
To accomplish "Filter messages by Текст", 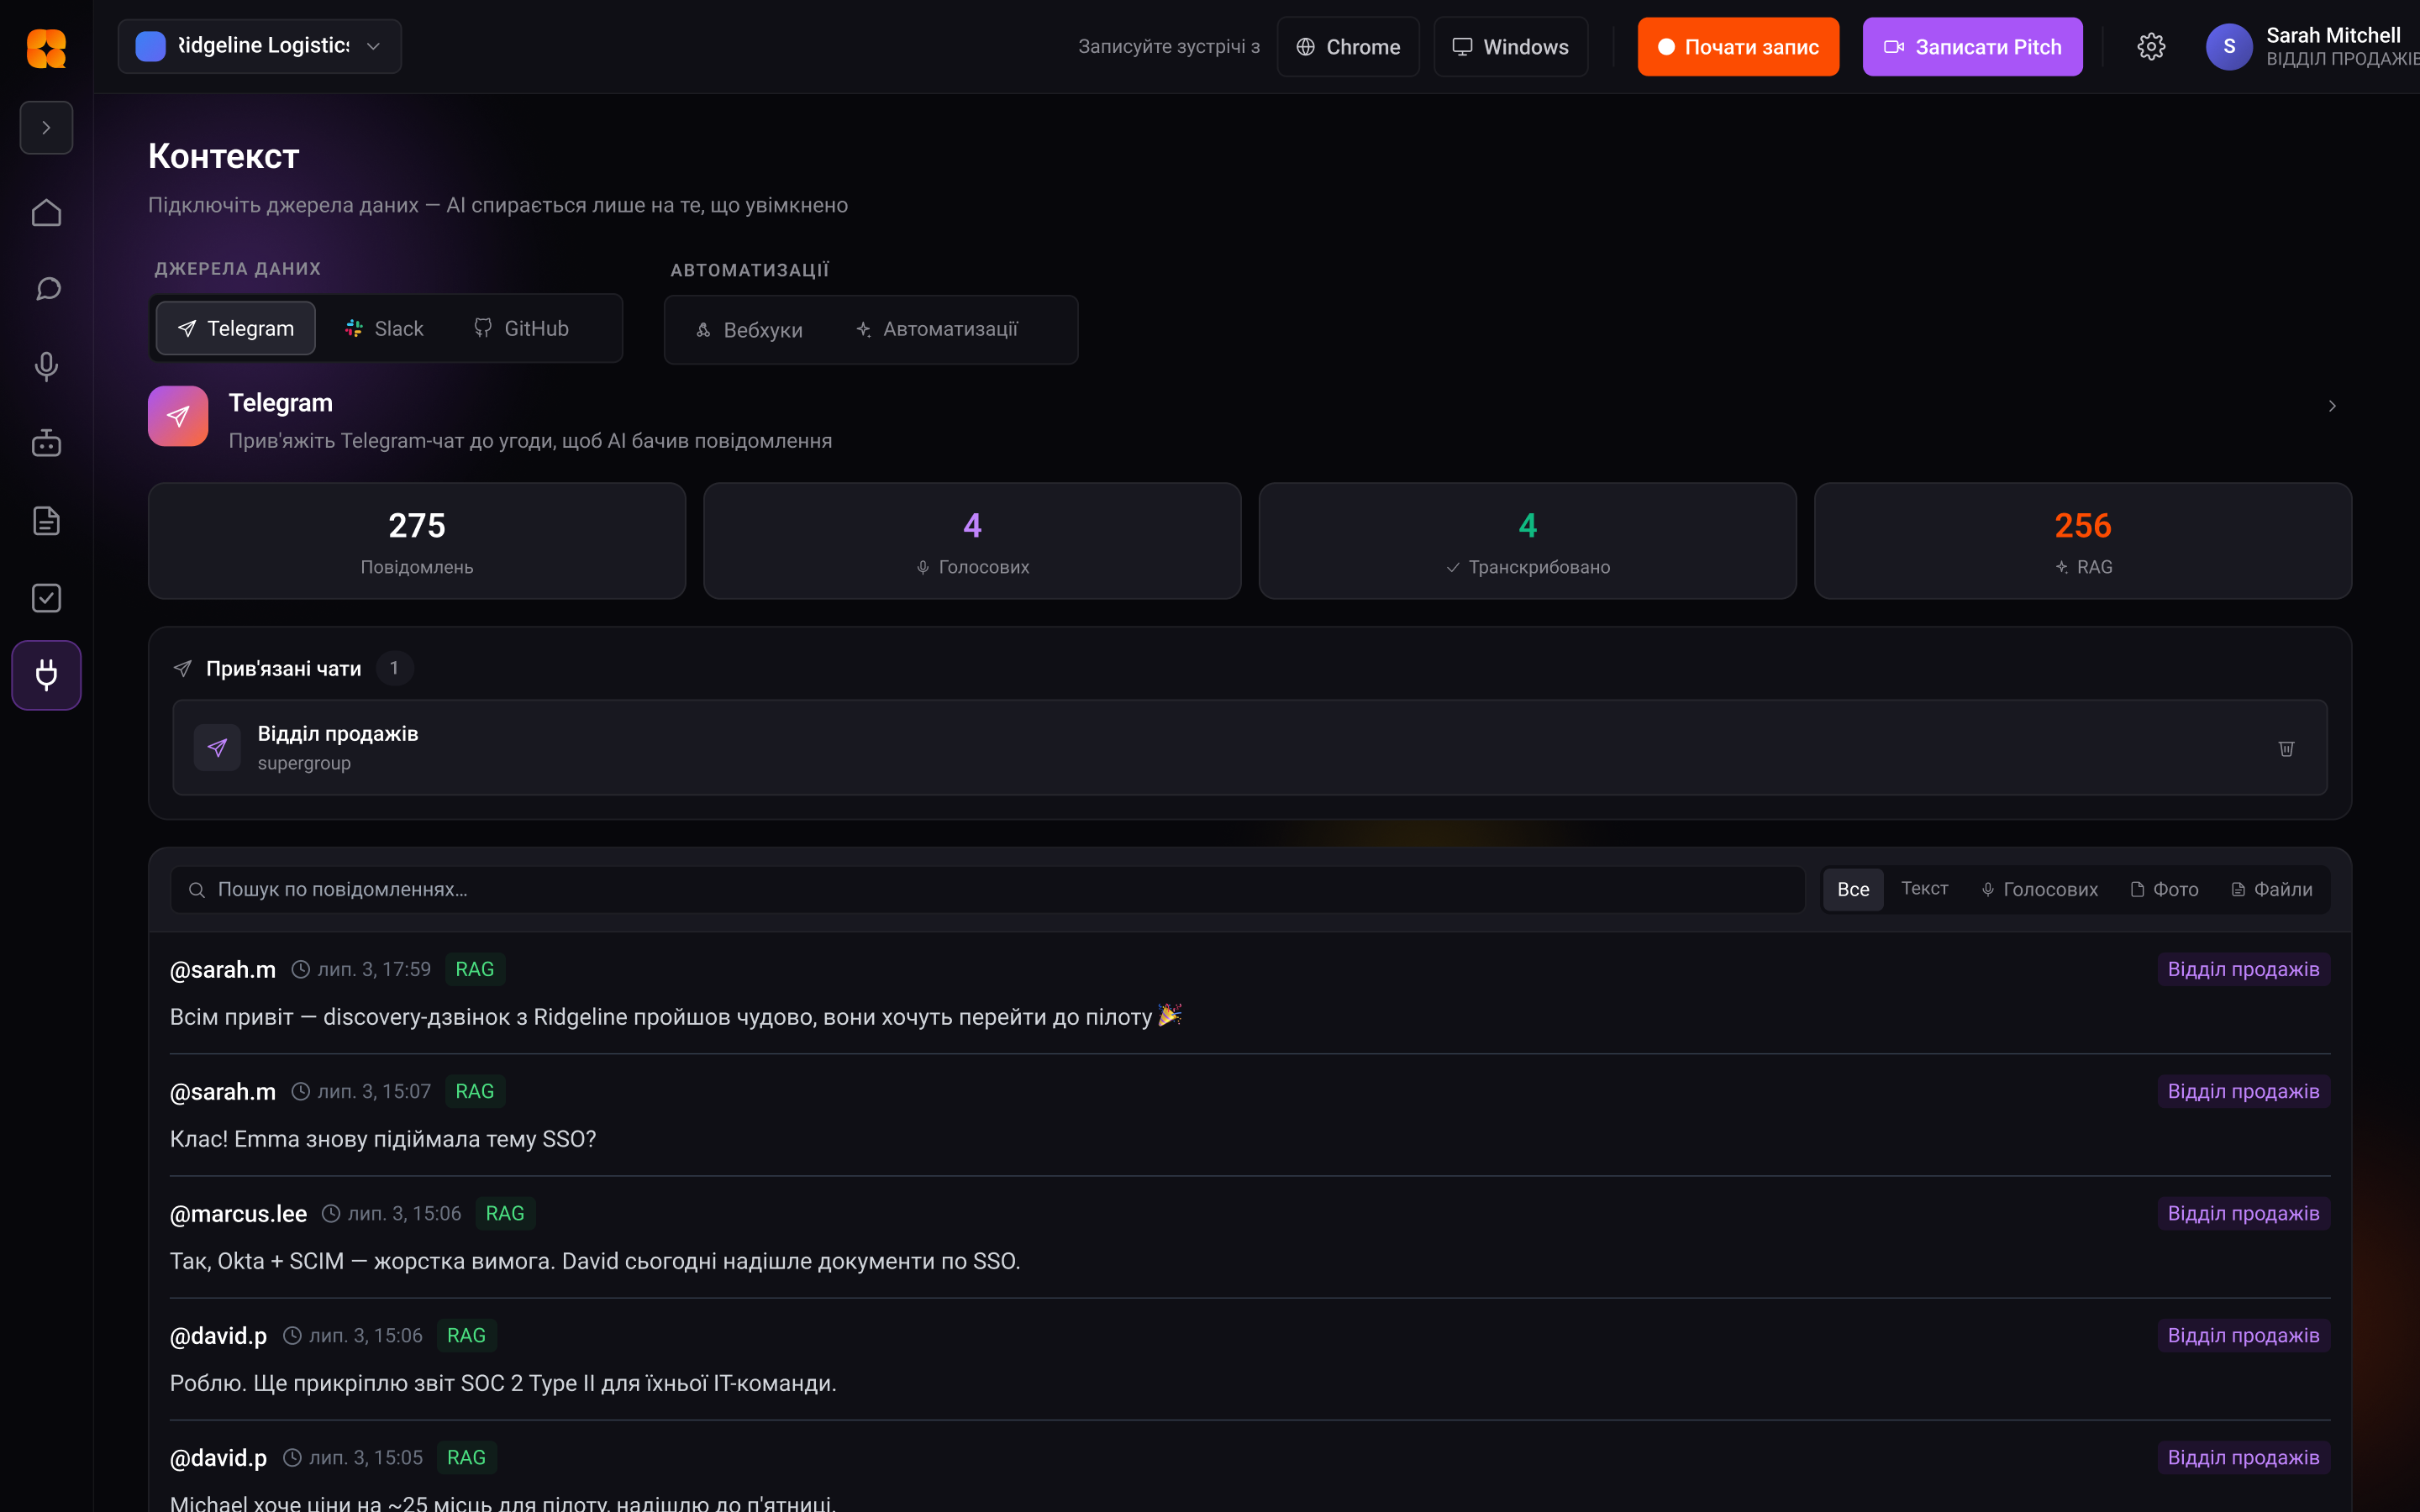I will pyautogui.click(x=1924, y=888).
